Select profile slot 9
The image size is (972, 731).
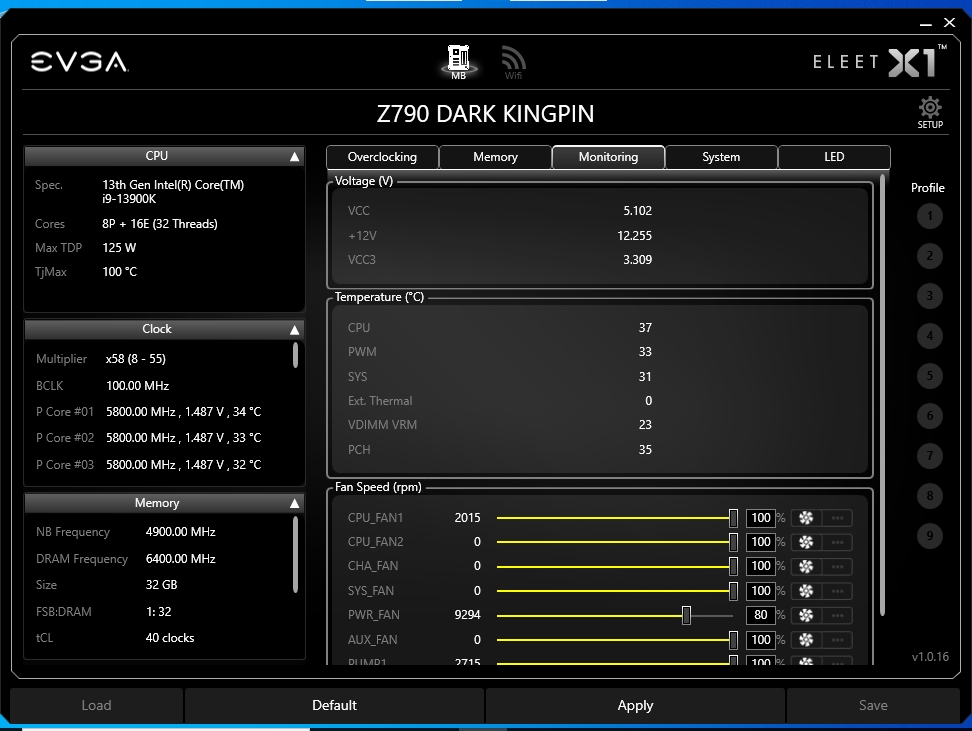point(929,536)
